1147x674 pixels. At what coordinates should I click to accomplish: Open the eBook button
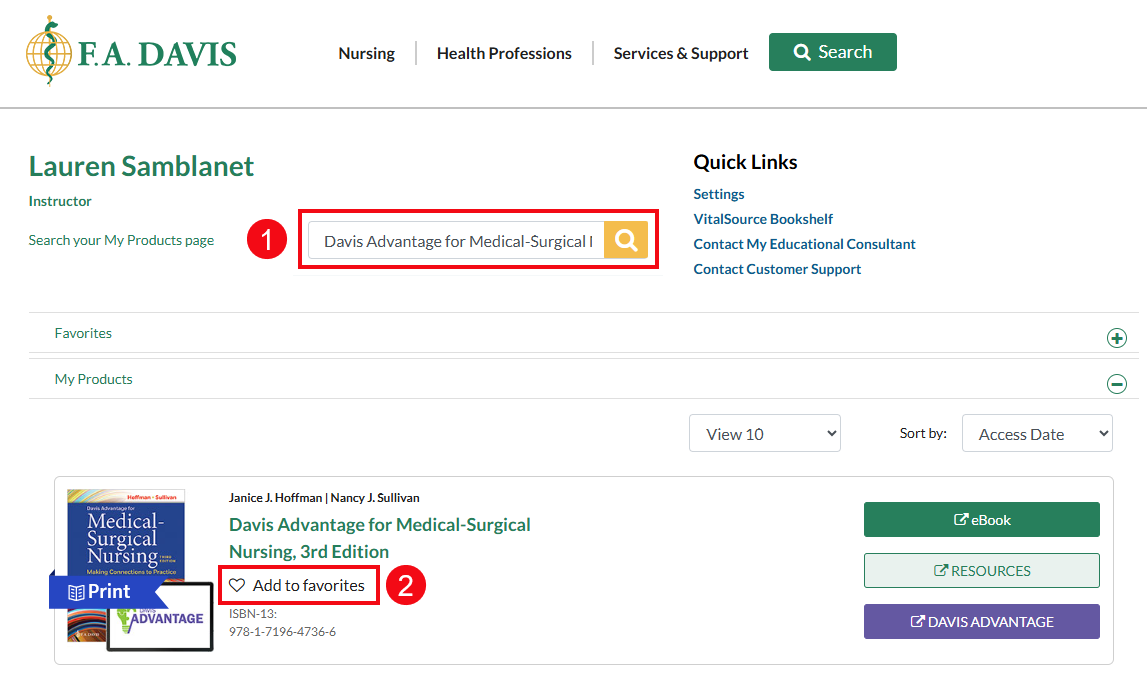[x=981, y=520]
